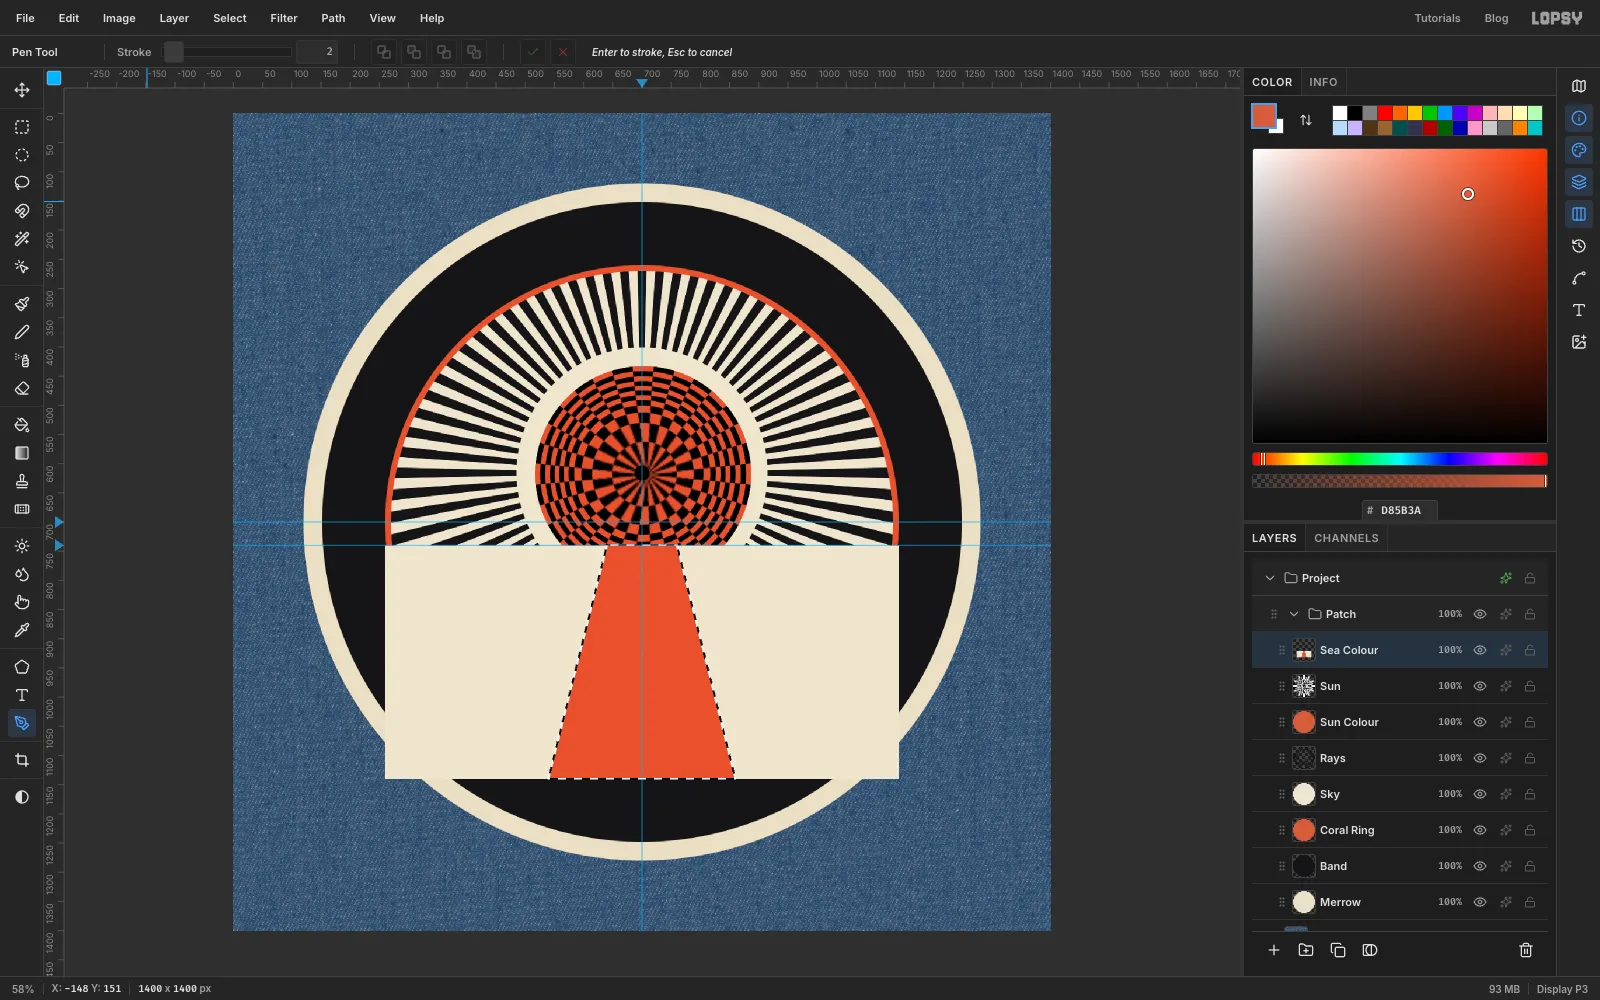Pick the Text tool in left toolbar
This screenshot has height=1000, width=1600.
(x=22, y=695)
